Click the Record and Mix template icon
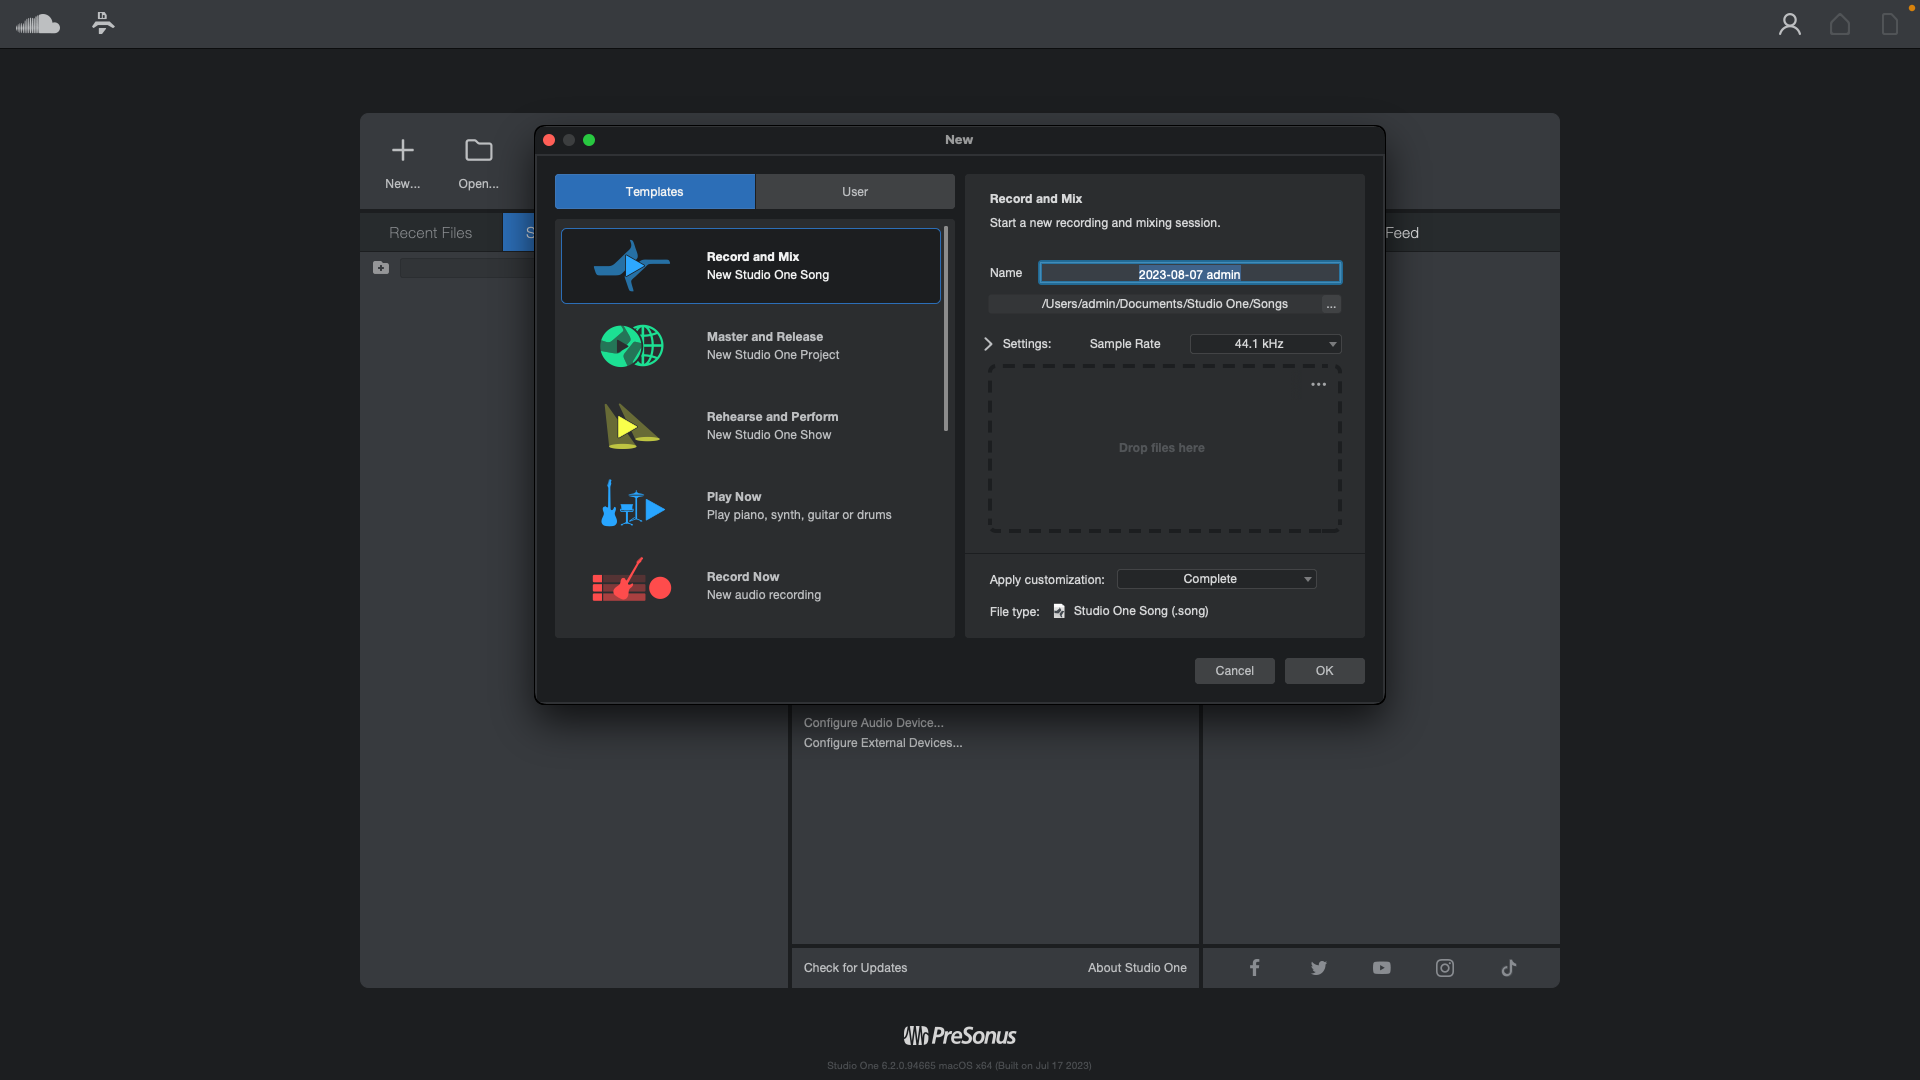This screenshot has width=1920, height=1080. coord(631,266)
